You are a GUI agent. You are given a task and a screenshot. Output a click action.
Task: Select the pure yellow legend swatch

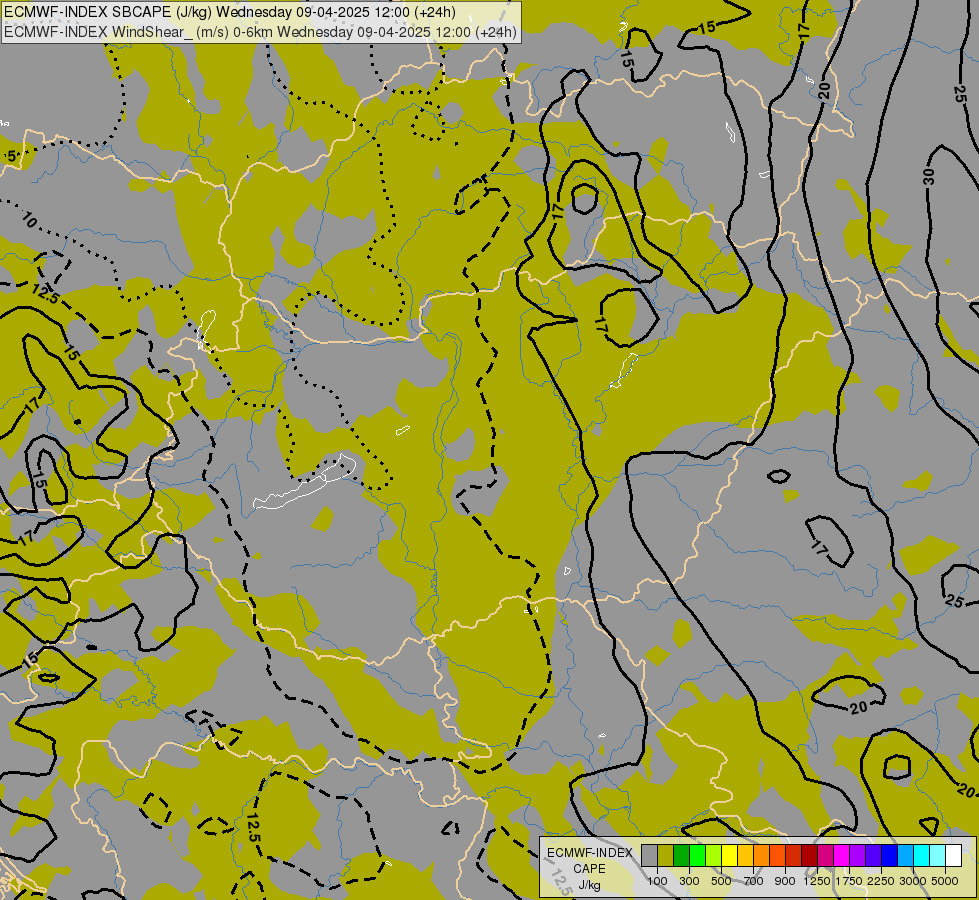pyautogui.click(x=729, y=855)
